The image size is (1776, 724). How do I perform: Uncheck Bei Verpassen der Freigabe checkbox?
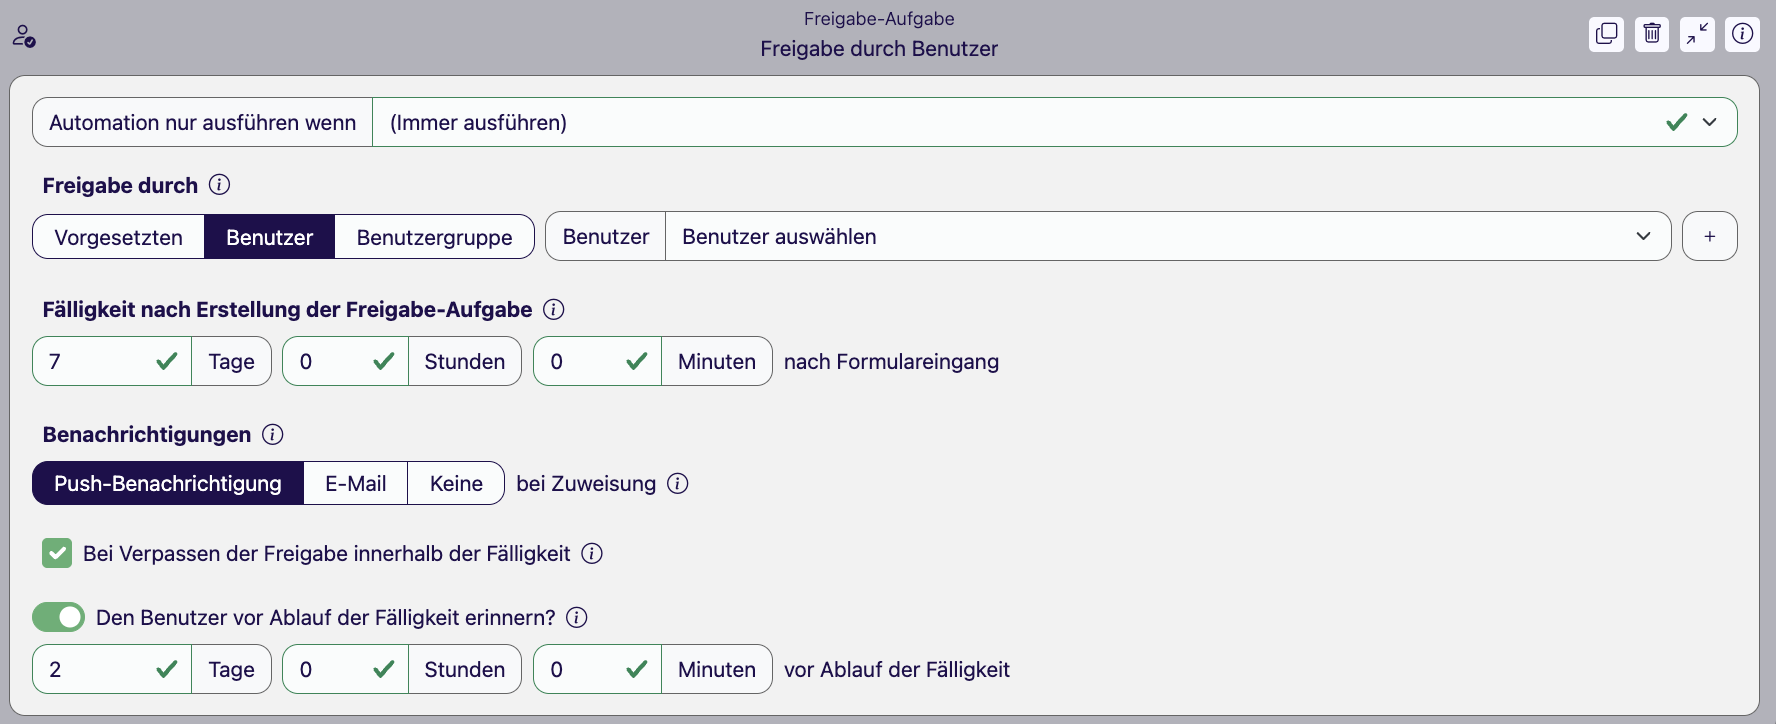coord(57,553)
